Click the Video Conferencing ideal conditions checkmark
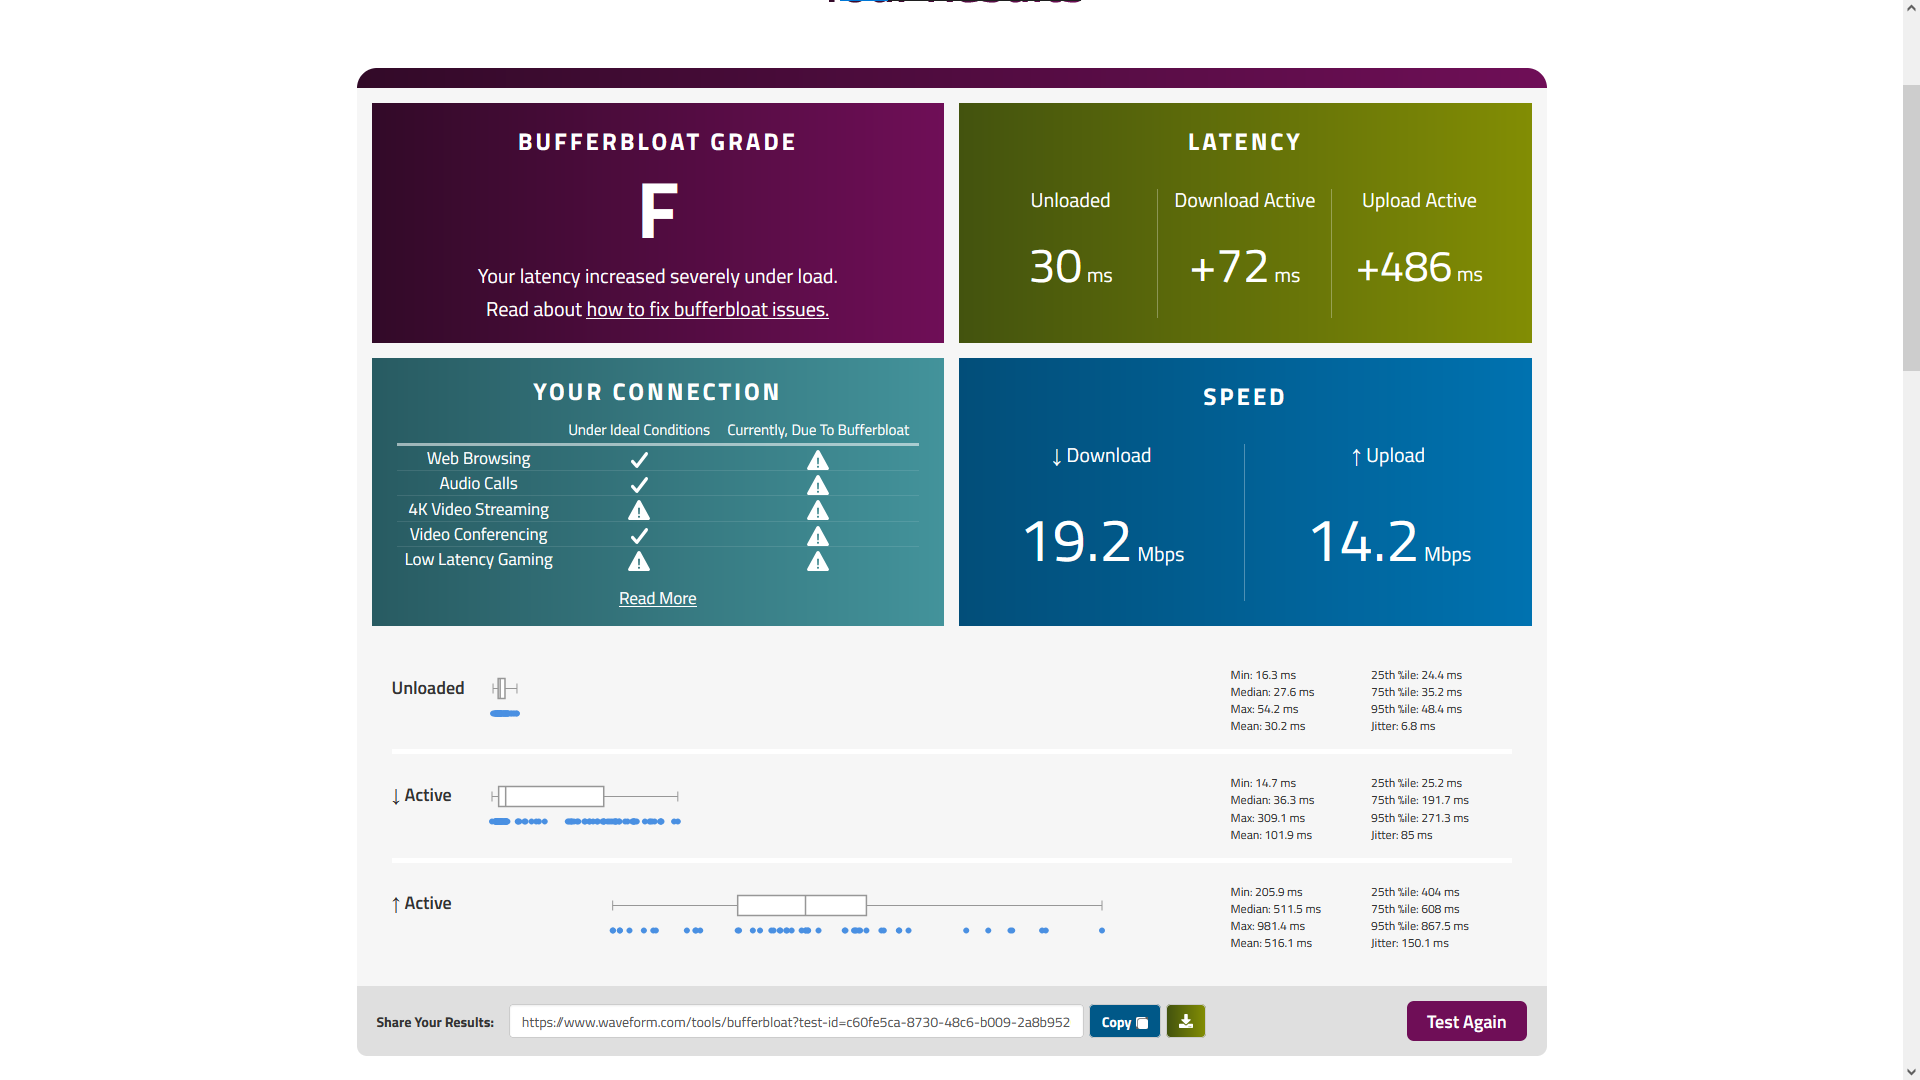Screen dimensions: 1920x1080 (x=639, y=536)
